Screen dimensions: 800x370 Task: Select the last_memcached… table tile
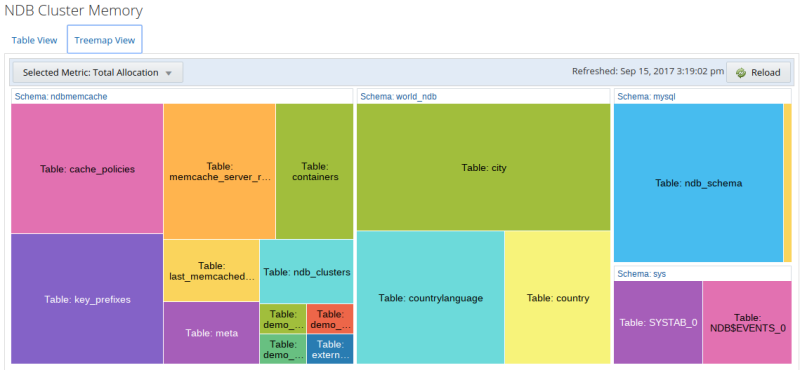(x=212, y=270)
